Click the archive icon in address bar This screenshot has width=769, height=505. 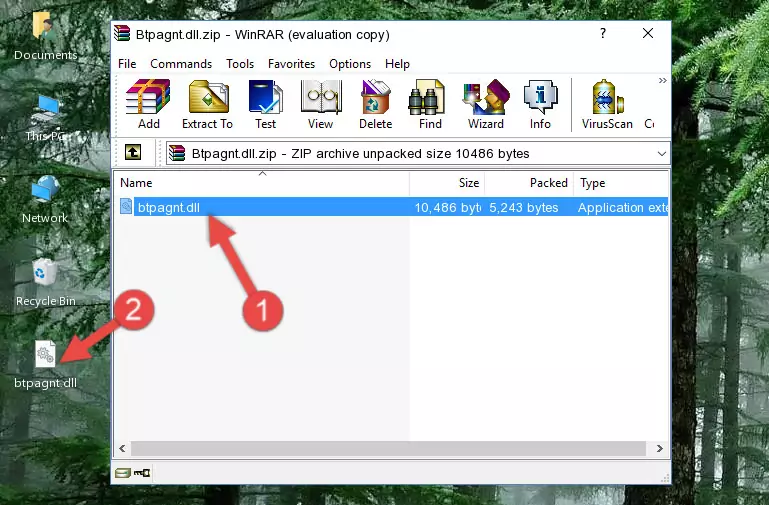tap(177, 153)
